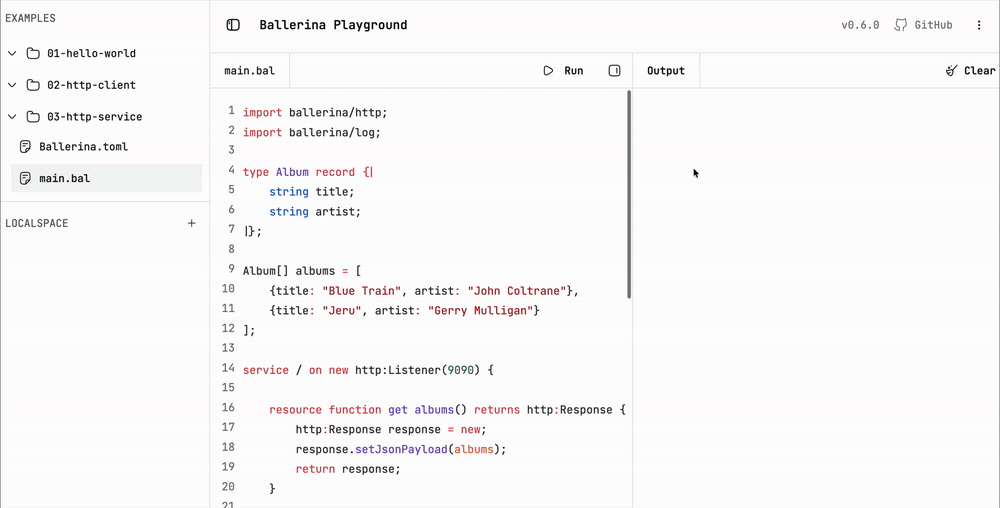Add new item to LOCALSPACE
1000x508 pixels.
tap(191, 223)
